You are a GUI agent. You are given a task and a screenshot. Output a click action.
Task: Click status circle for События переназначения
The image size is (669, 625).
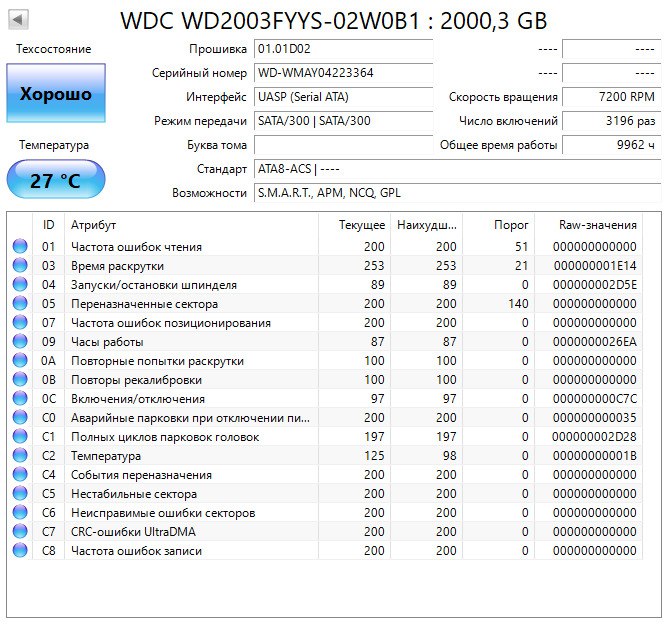[x=20, y=474]
